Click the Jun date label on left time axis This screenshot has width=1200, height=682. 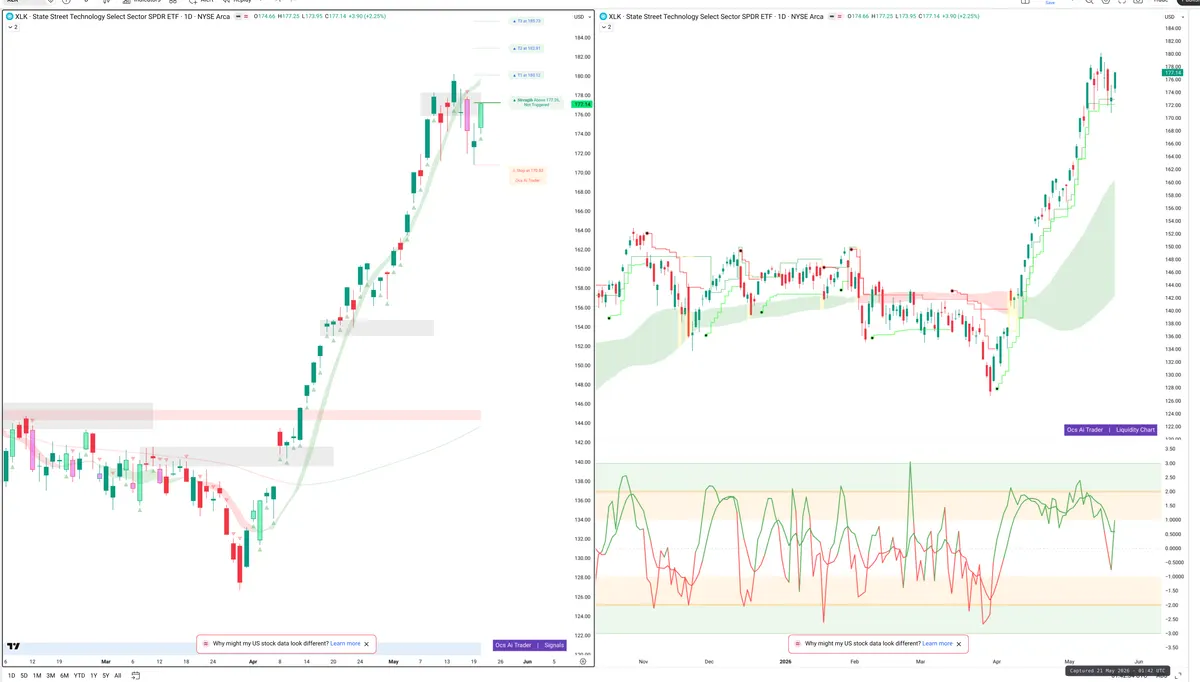tap(527, 661)
